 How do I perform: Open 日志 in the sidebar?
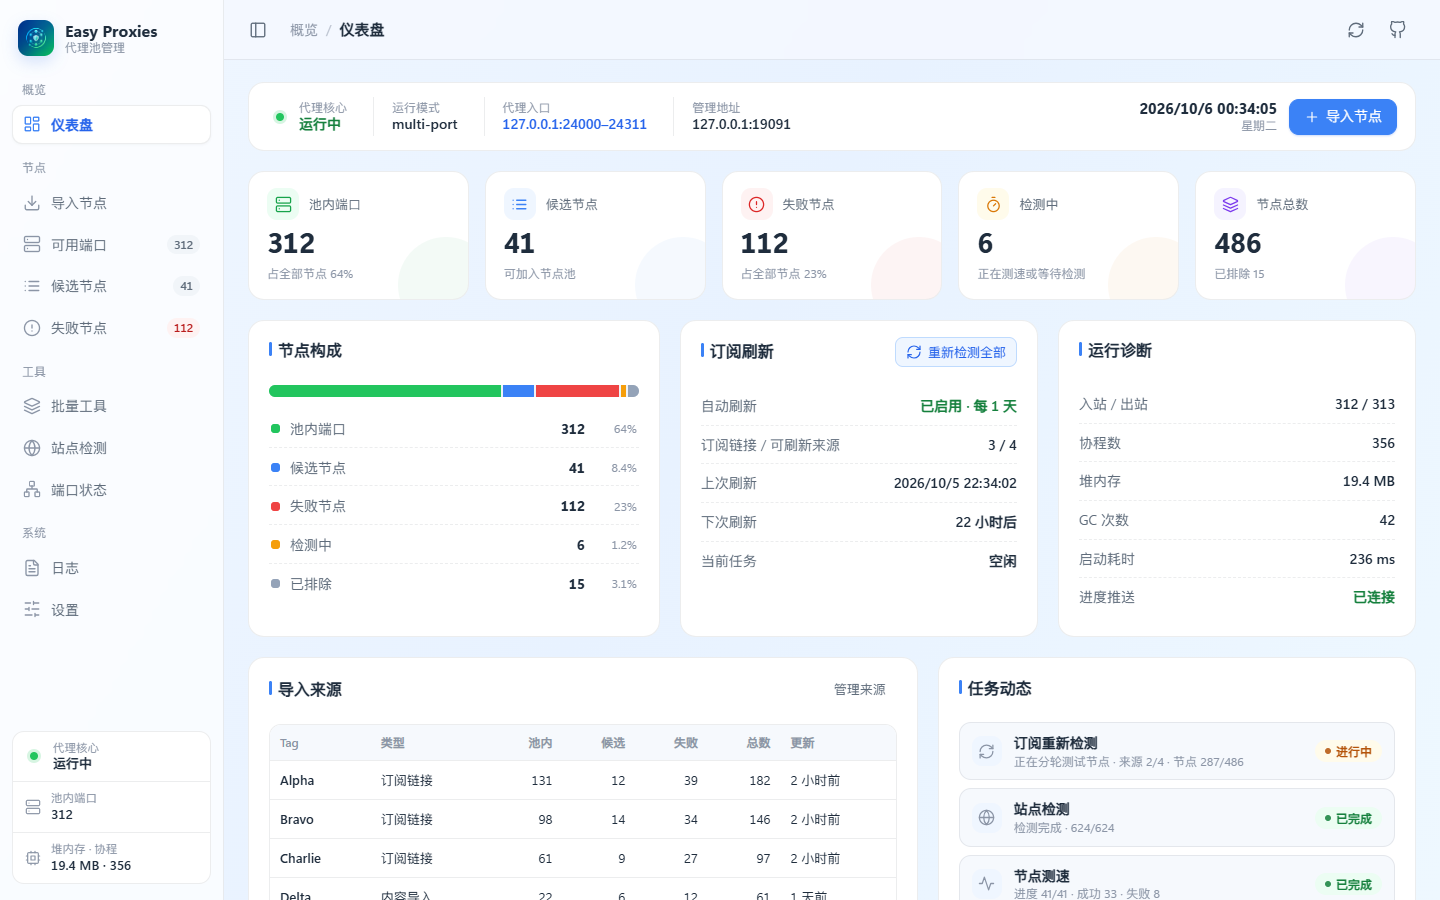(x=111, y=568)
